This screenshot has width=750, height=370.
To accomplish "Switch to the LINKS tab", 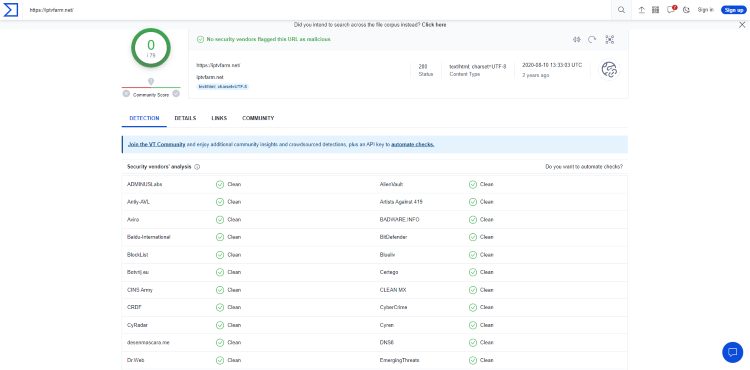I will [x=219, y=118].
